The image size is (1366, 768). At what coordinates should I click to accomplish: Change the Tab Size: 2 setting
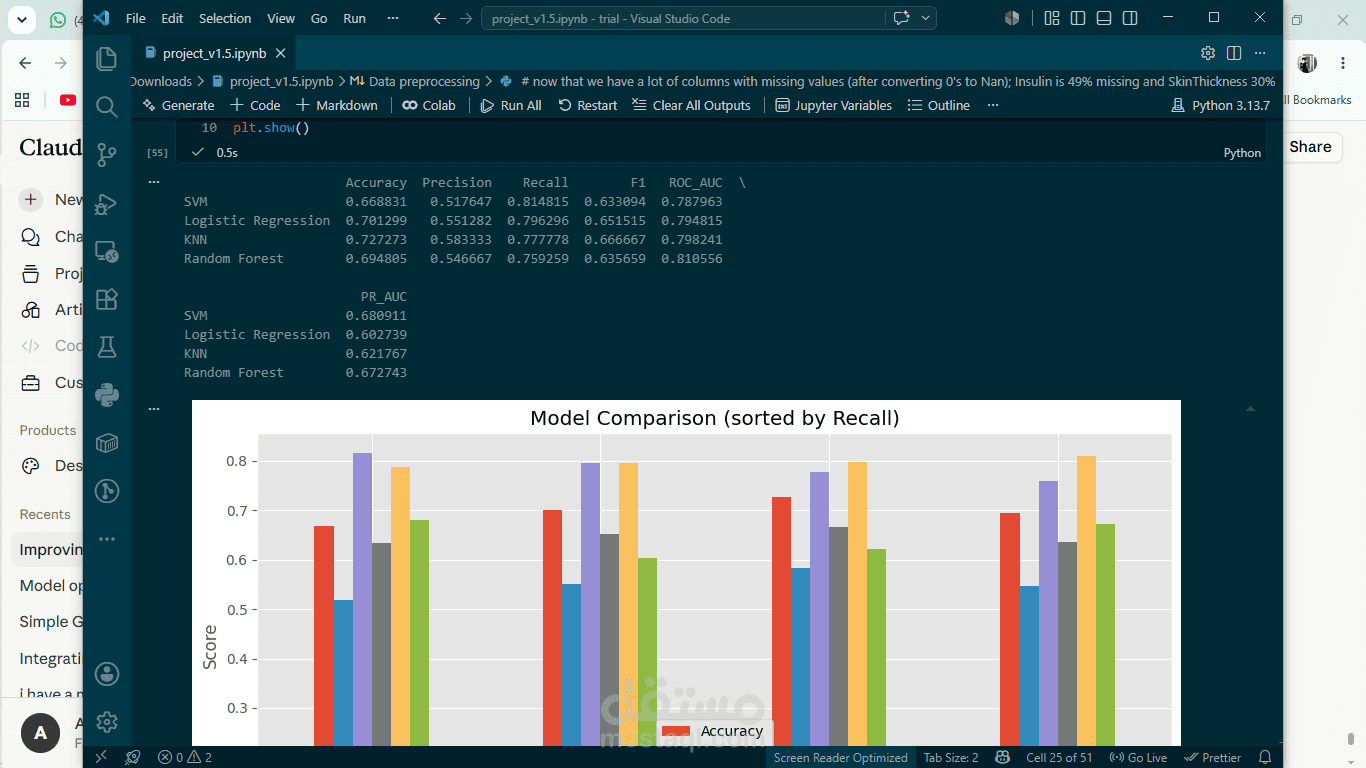pyautogui.click(x=951, y=758)
